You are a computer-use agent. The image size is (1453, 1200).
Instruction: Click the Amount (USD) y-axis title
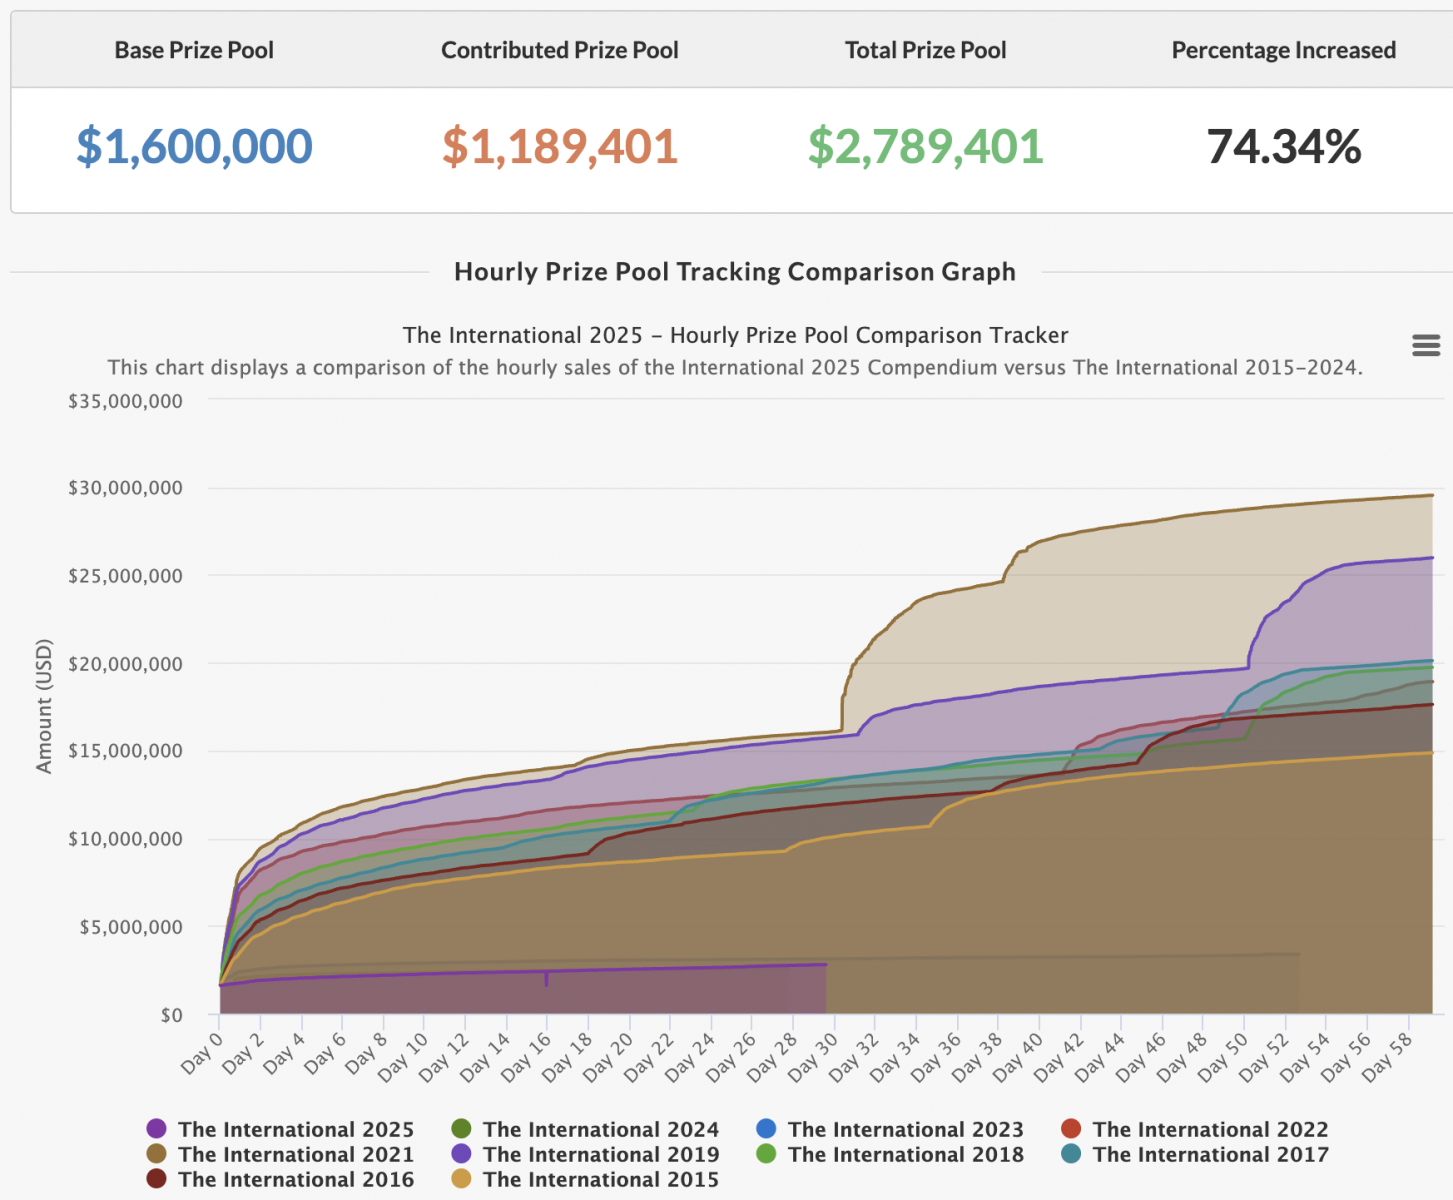click(x=44, y=706)
